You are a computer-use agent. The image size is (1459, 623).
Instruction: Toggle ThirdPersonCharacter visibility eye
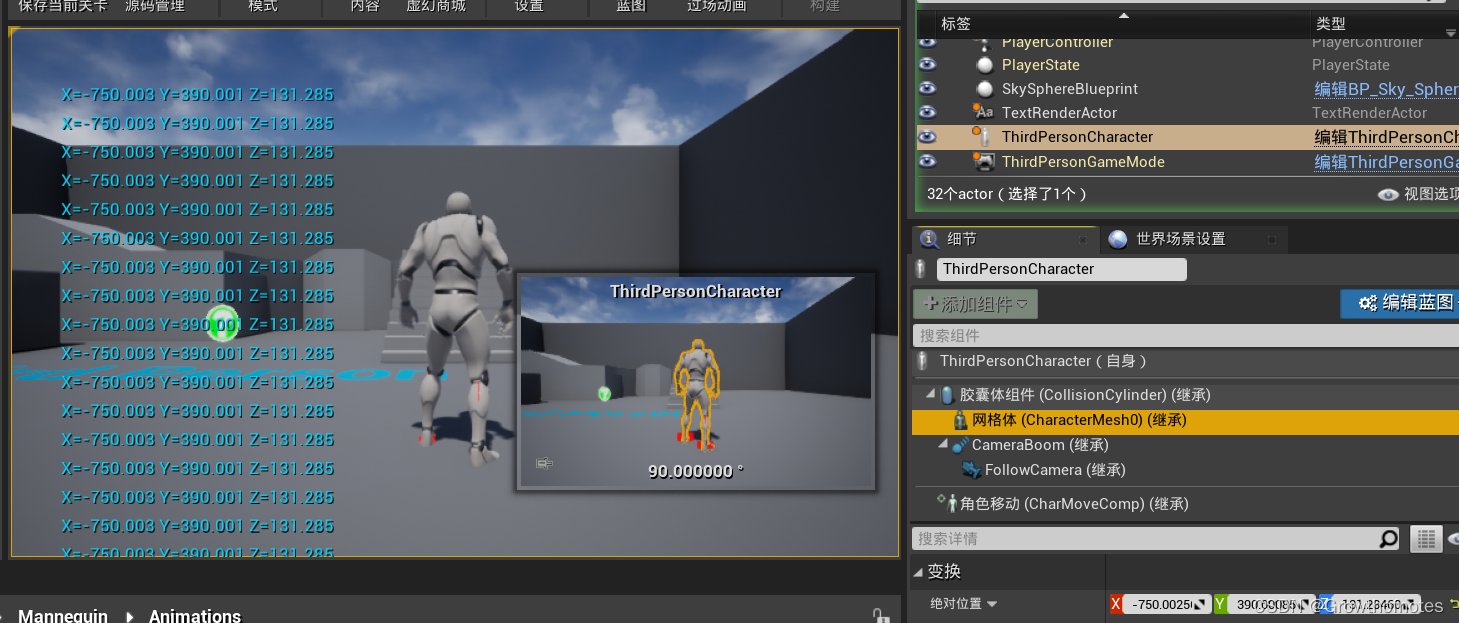[x=927, y=136]
